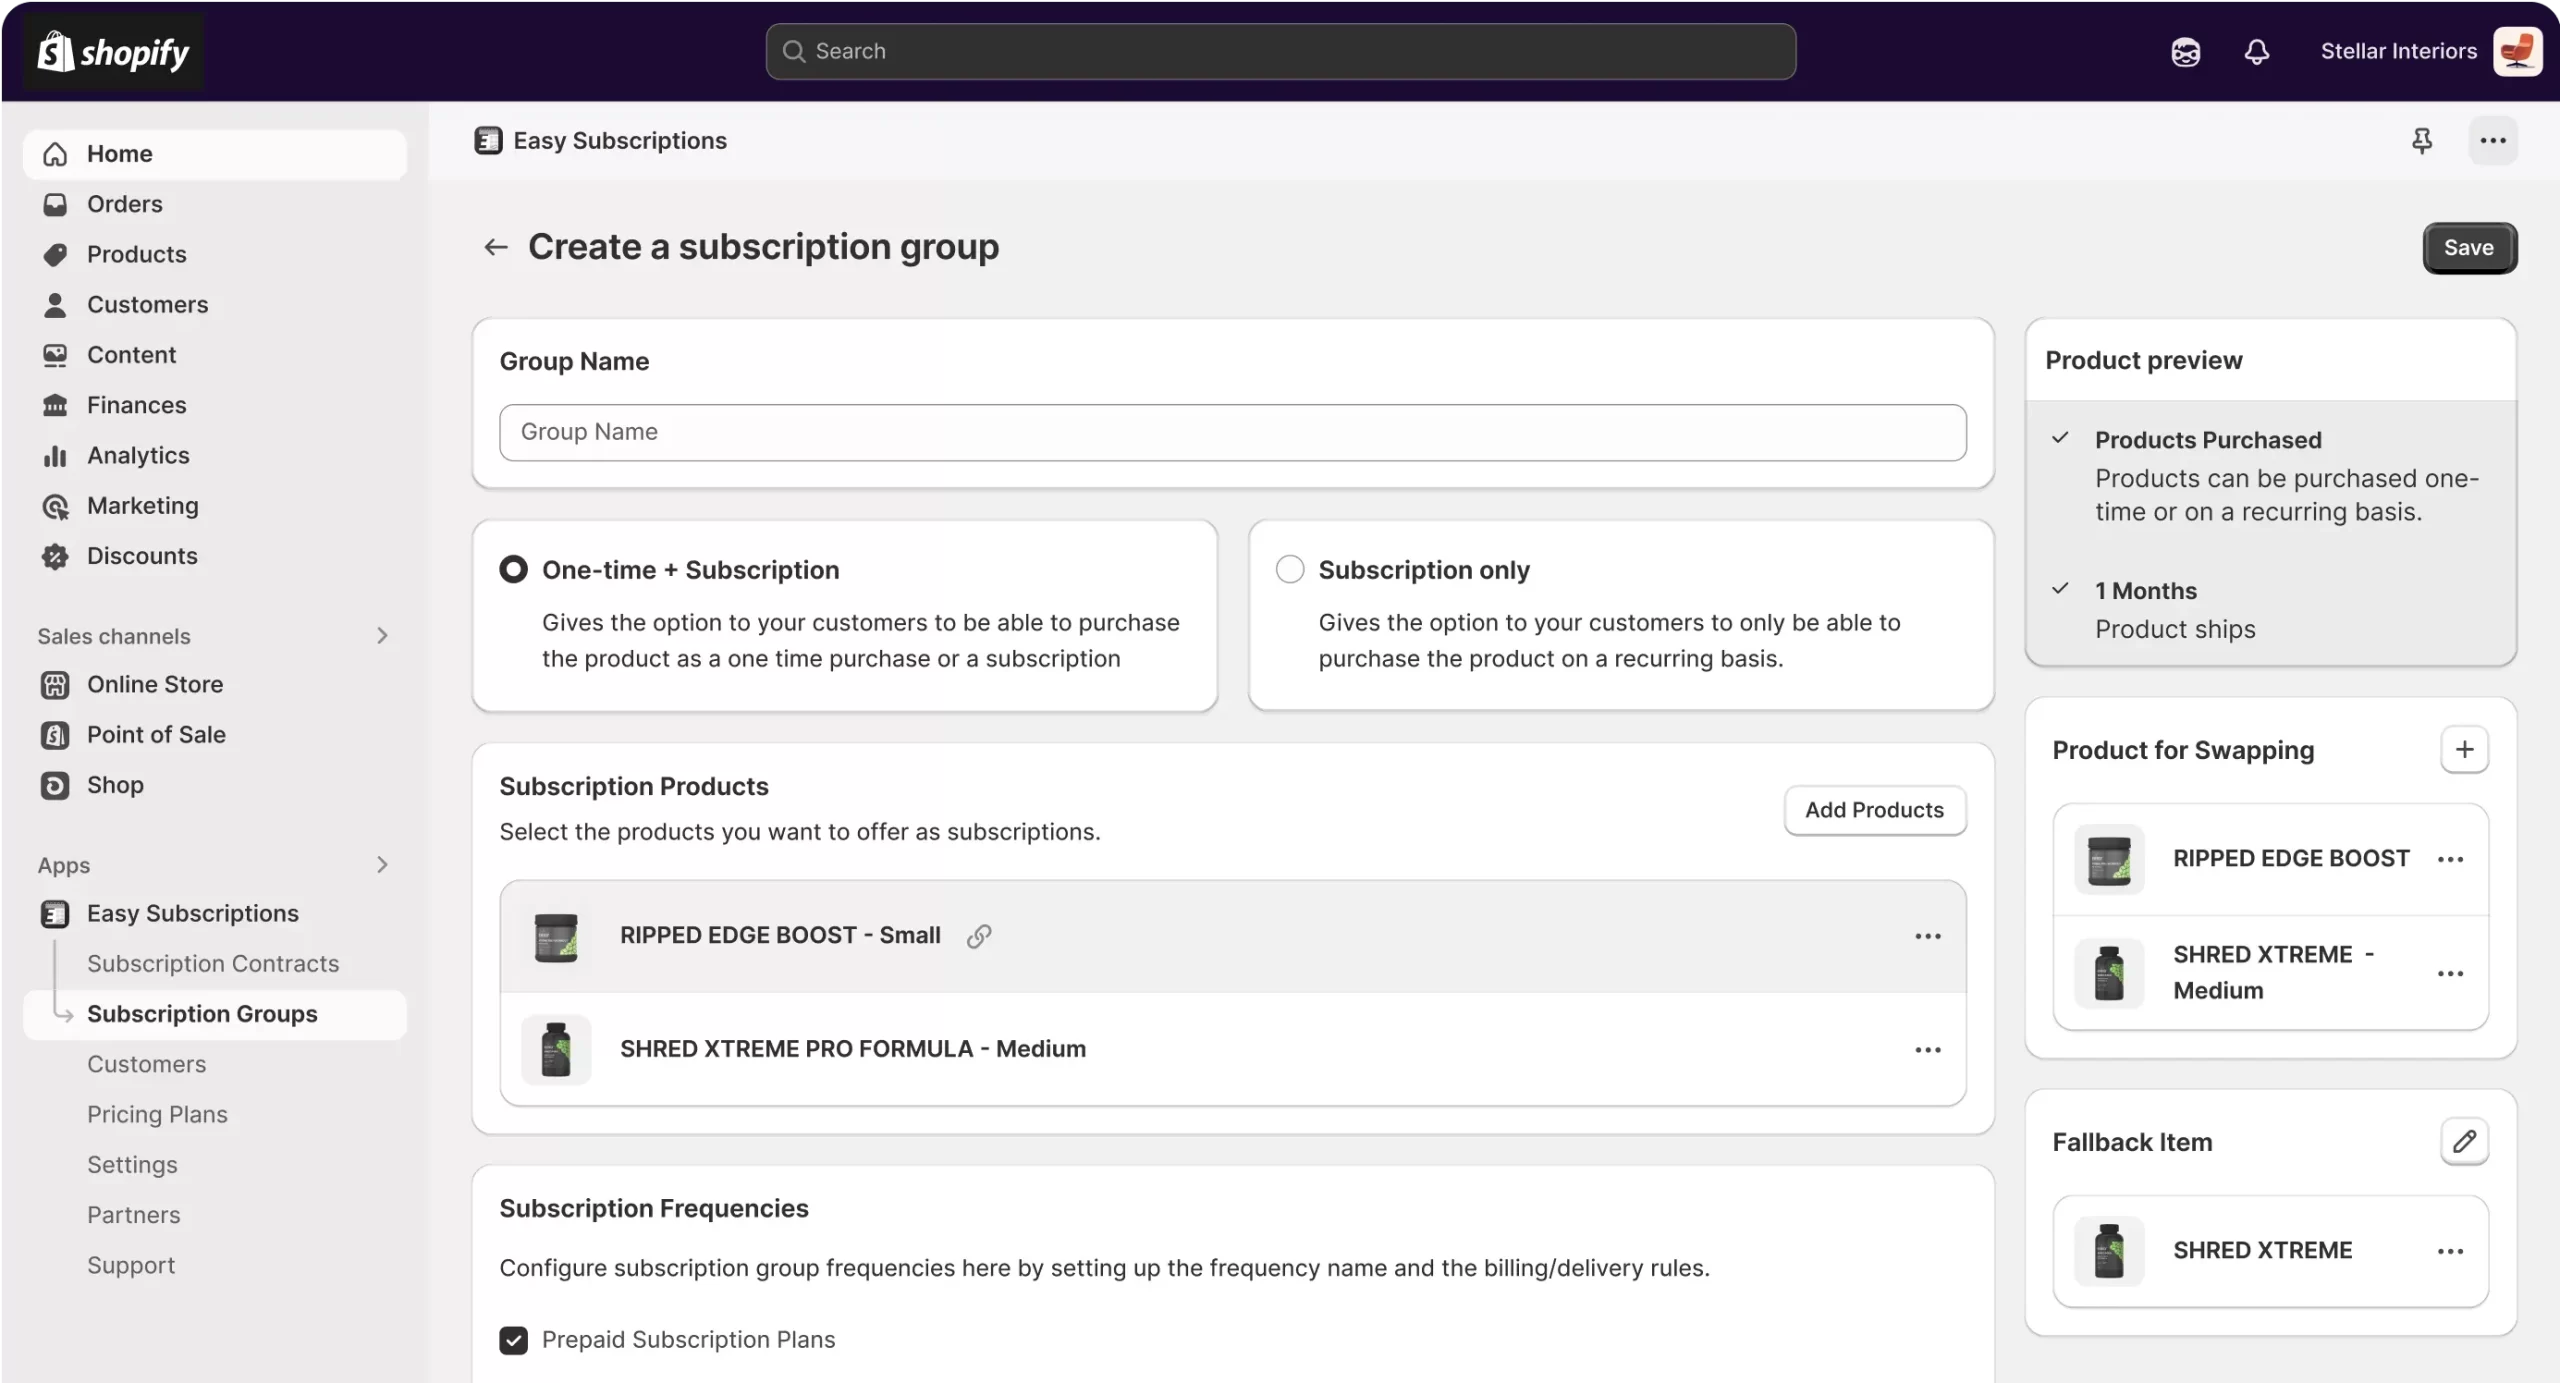Viewport: 2560px width, 1383px height.
Task: Edit the Fallback Item with pencil icon
Action: (x=2464, y=1141)
